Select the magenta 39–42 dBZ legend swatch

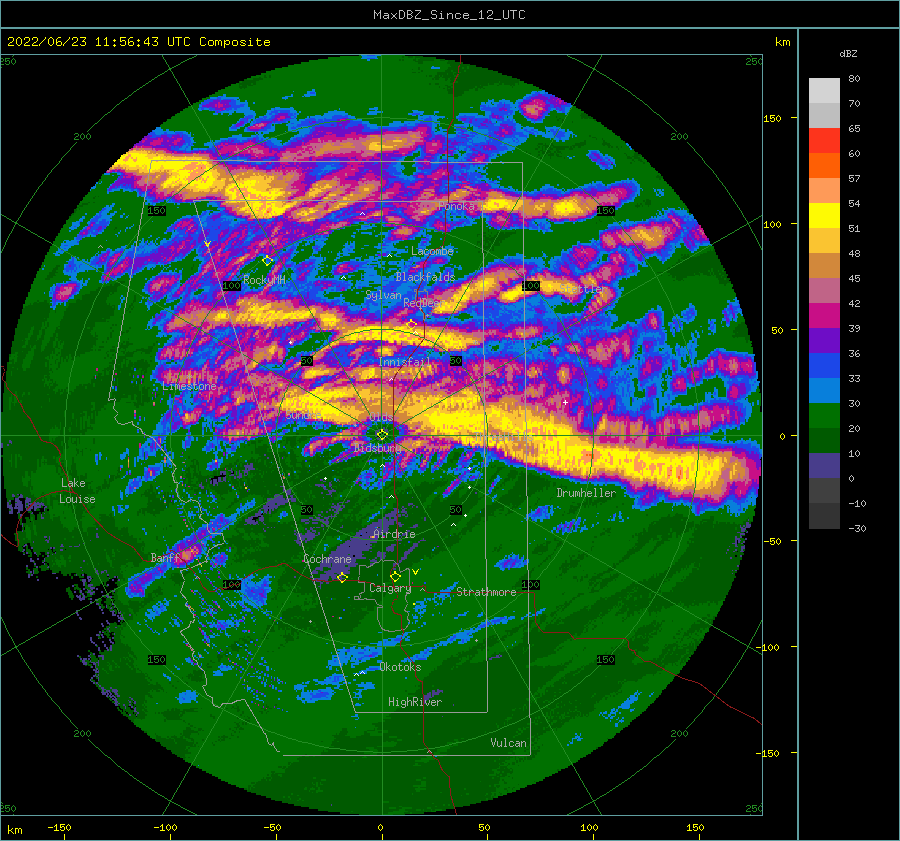(824, 316)
